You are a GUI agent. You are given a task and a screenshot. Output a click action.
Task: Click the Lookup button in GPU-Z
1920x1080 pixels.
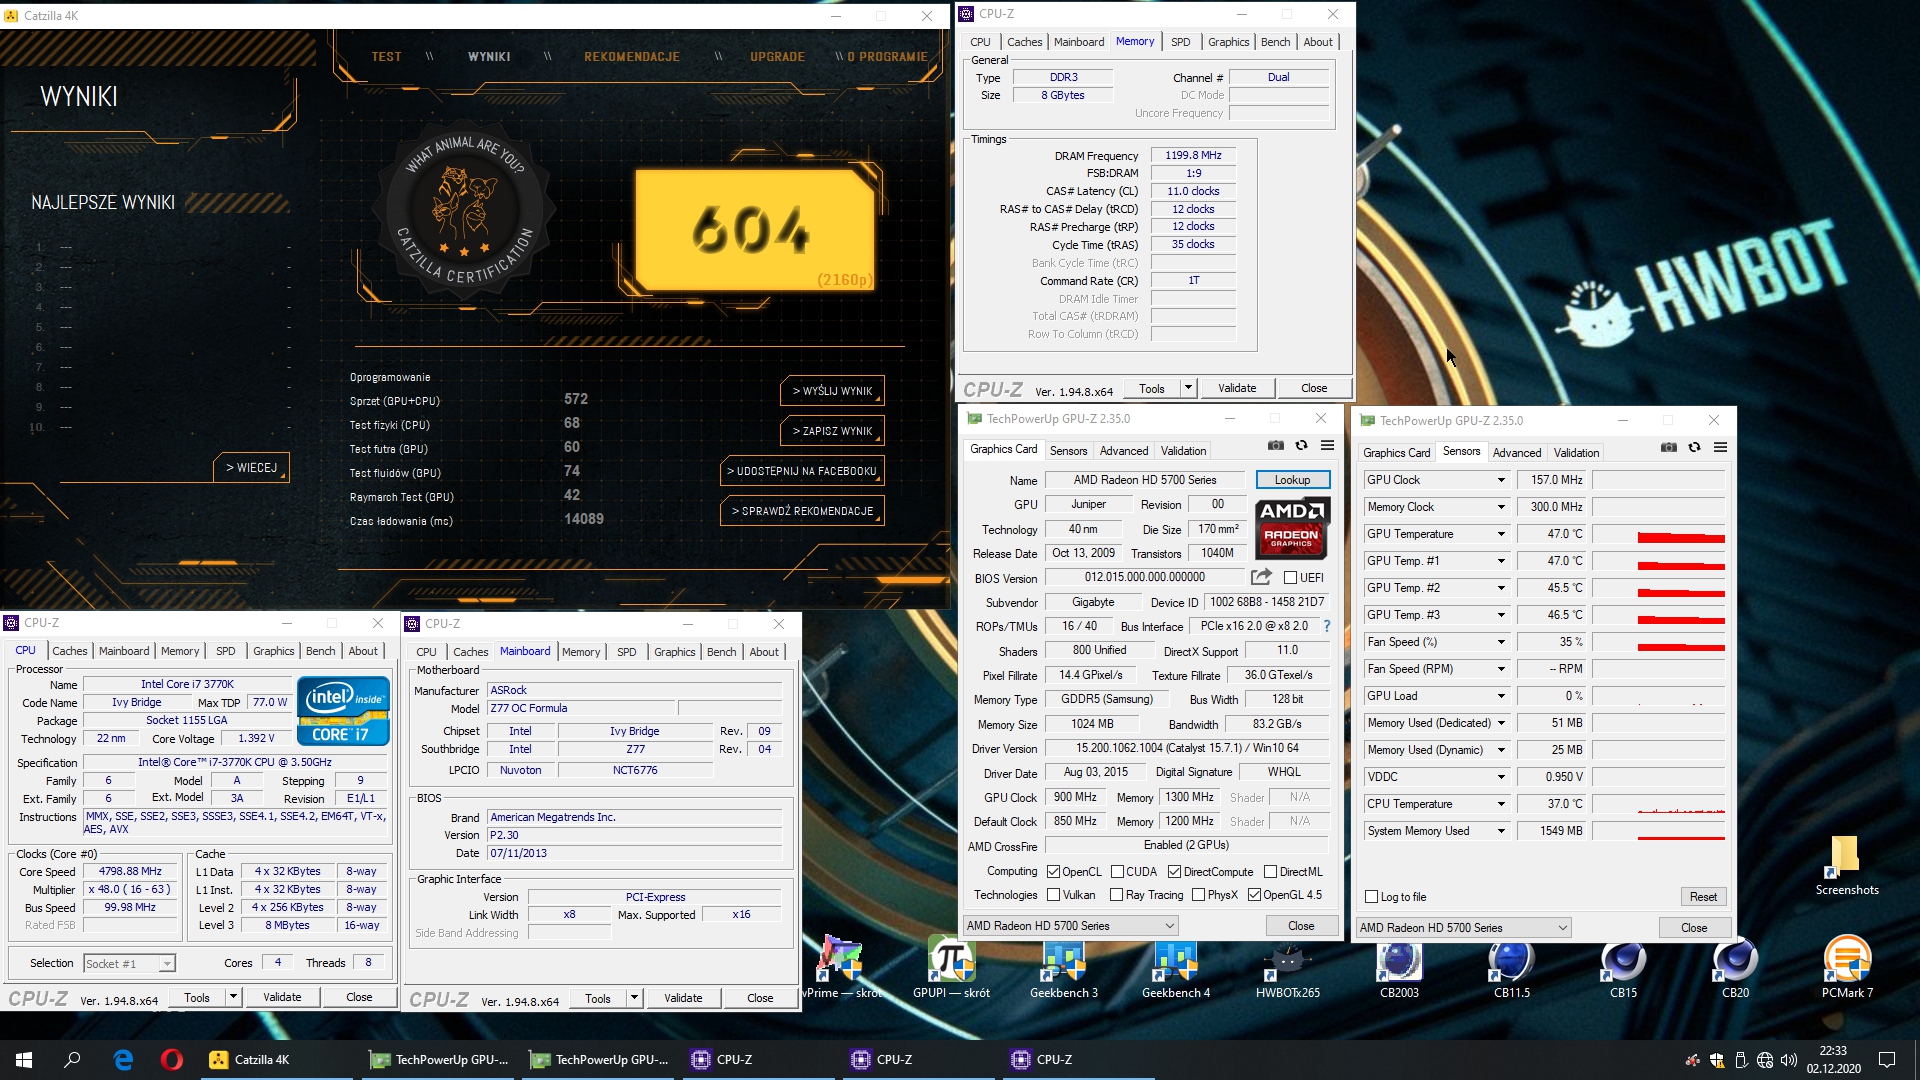click(1292, 480)
